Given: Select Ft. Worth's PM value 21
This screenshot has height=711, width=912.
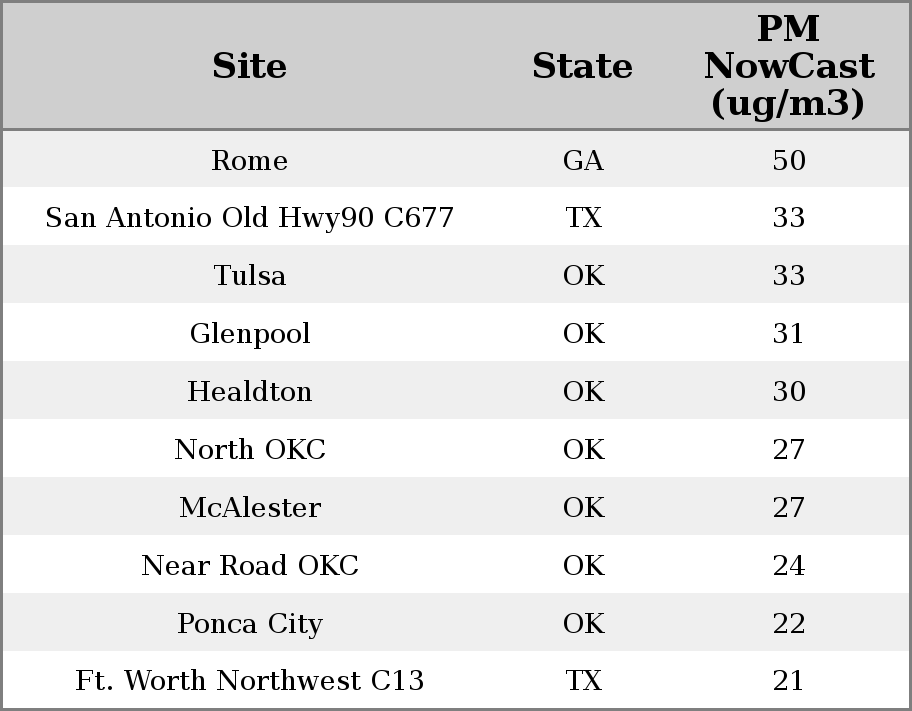Looking at the screenshot, I should click(x=789, y=681).
